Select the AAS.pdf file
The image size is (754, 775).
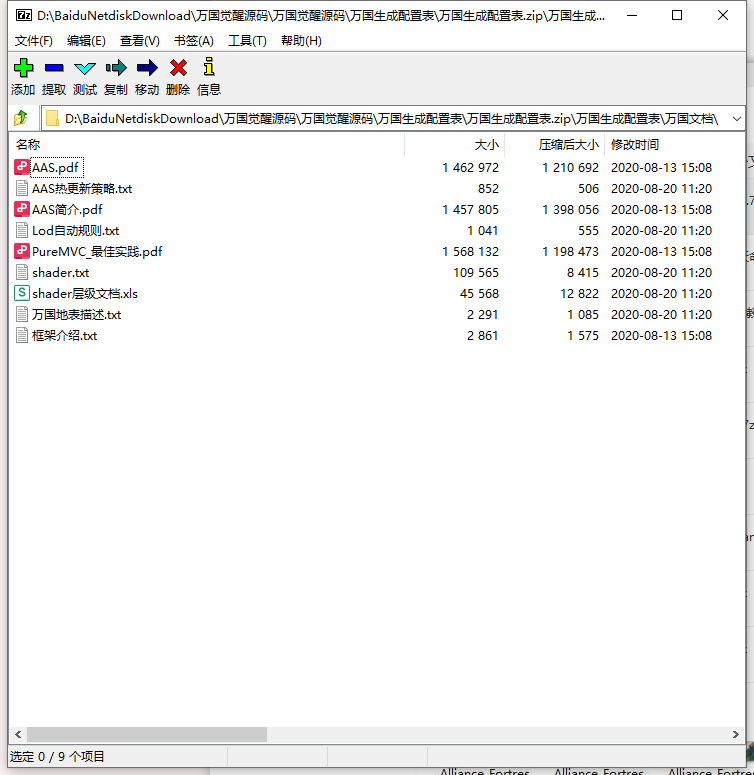click(x=55, y=168)
